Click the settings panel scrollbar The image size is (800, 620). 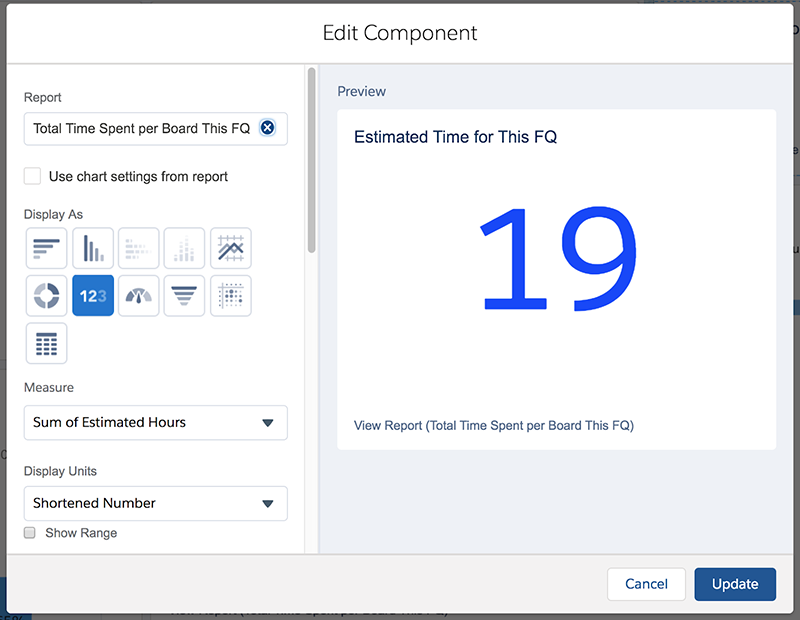[x=312, y=160]
